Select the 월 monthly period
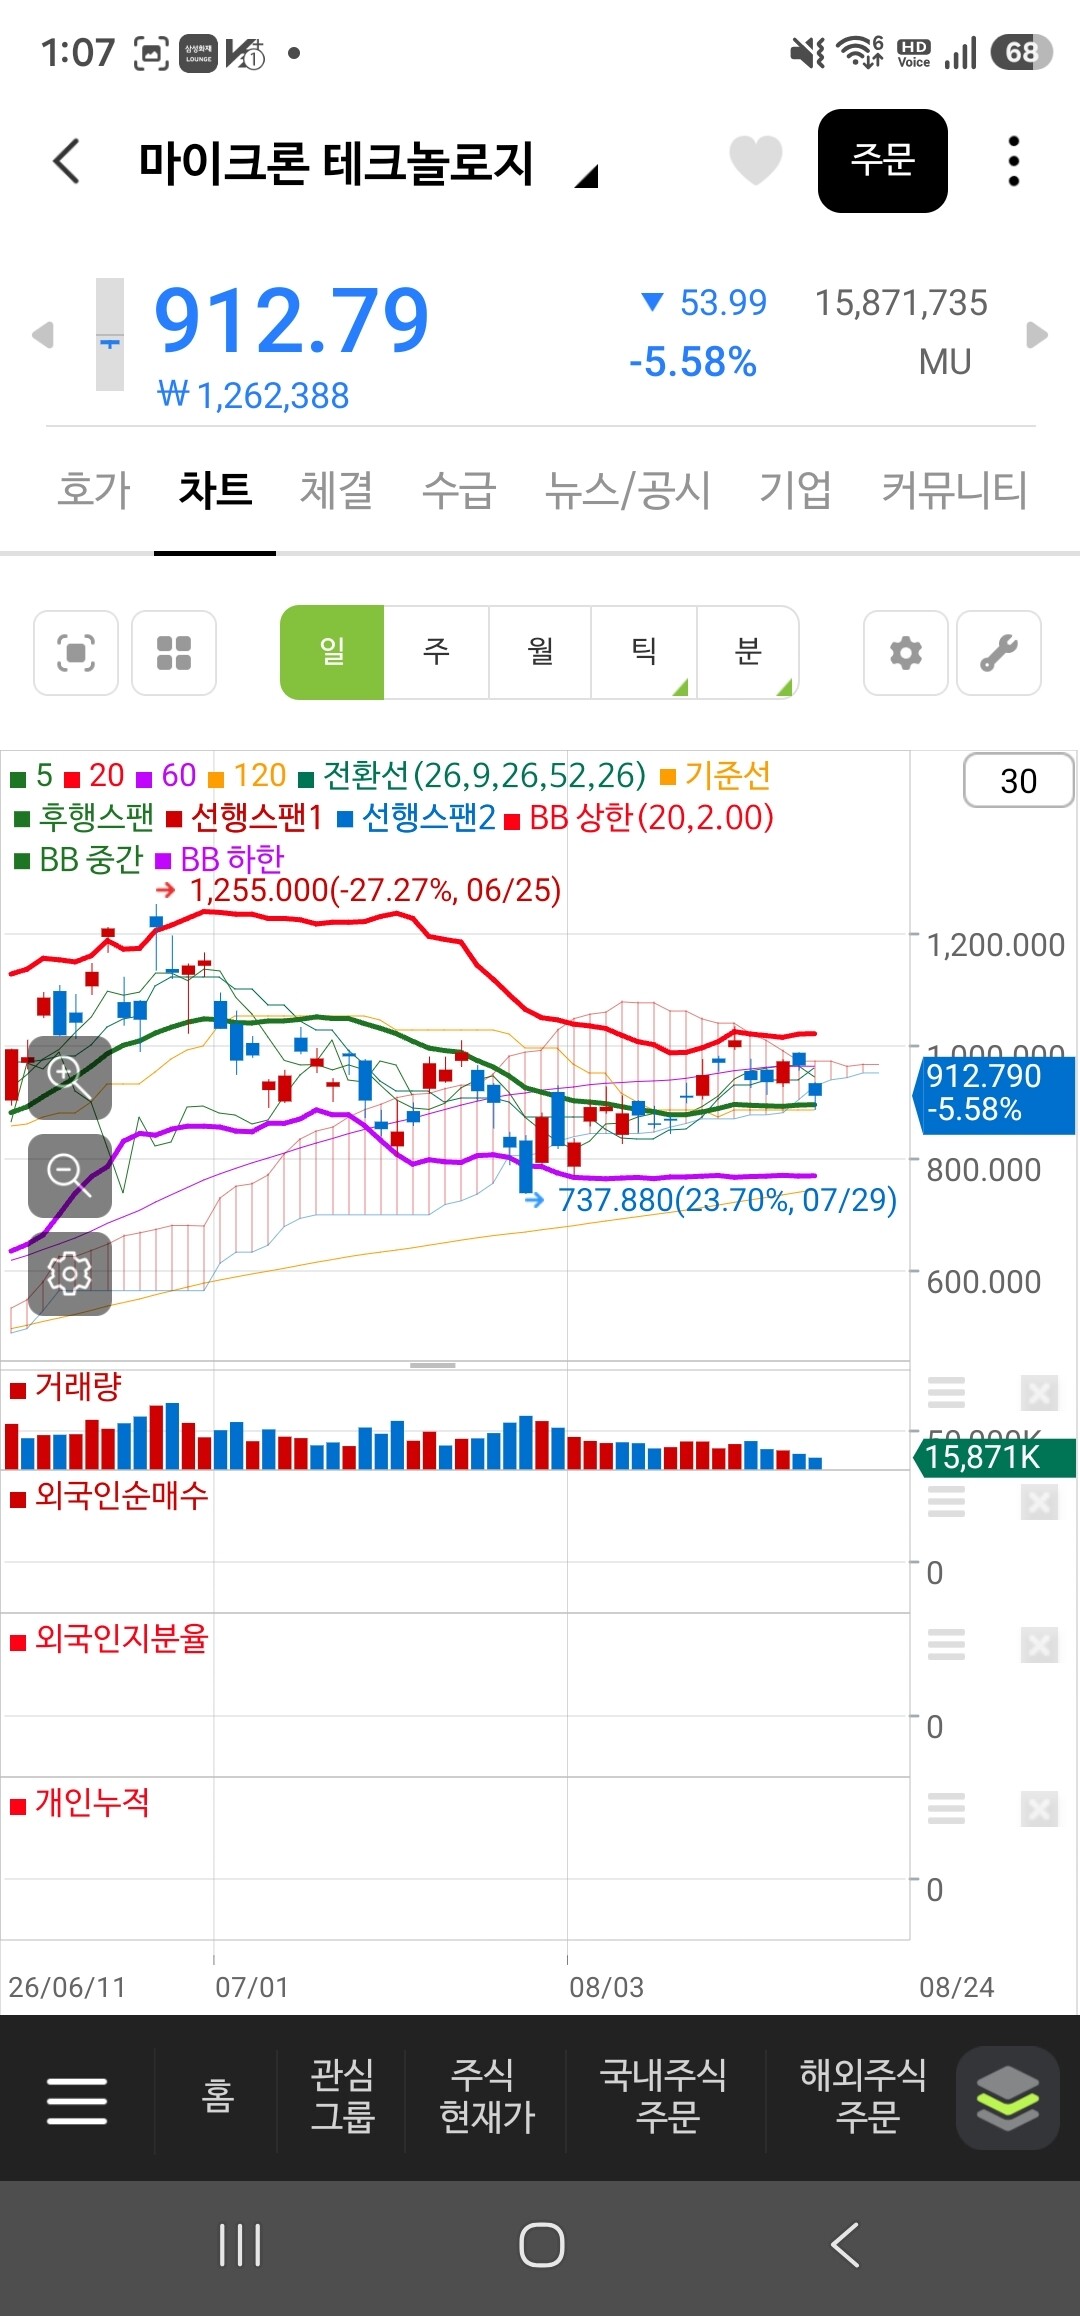1080x2316 pixels. coord(540,652)
